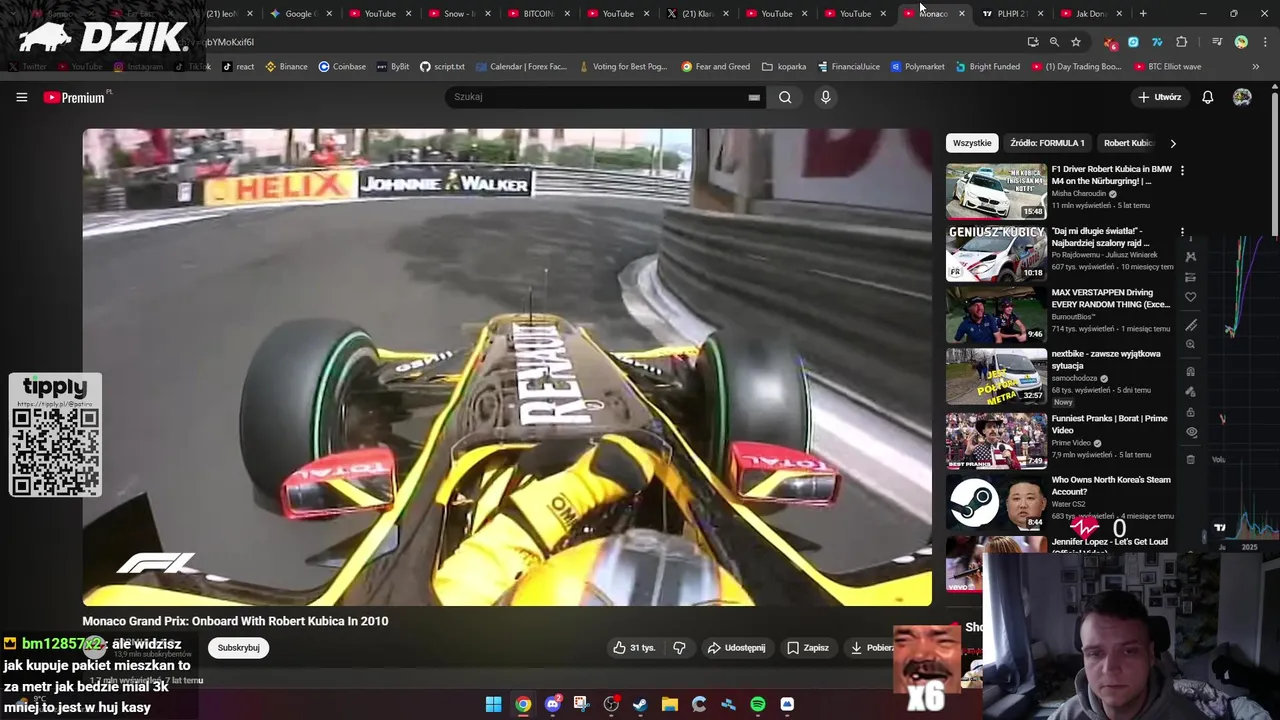The width and height of the screenshot is (1280, 720).
Task: Open YouTube notifications bell
Action: coord(1207,97)
